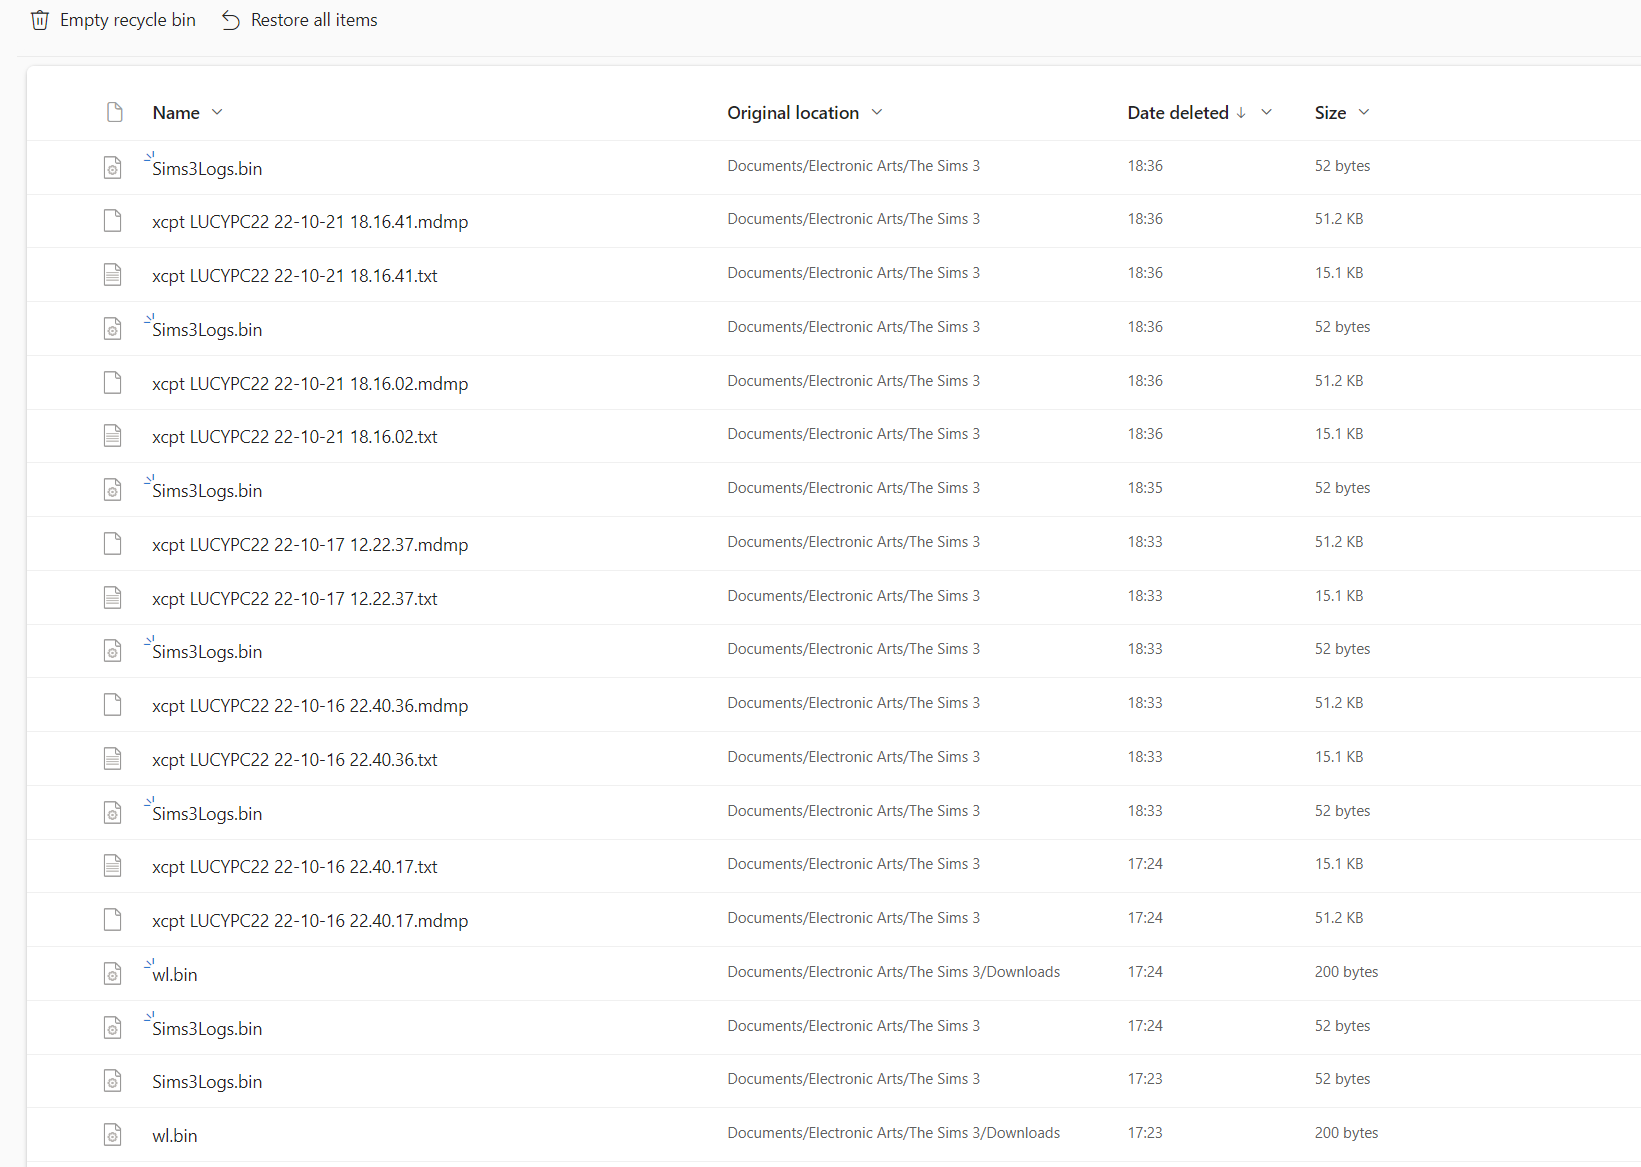Open the Name column sort dropdown

tap(217, 112)
